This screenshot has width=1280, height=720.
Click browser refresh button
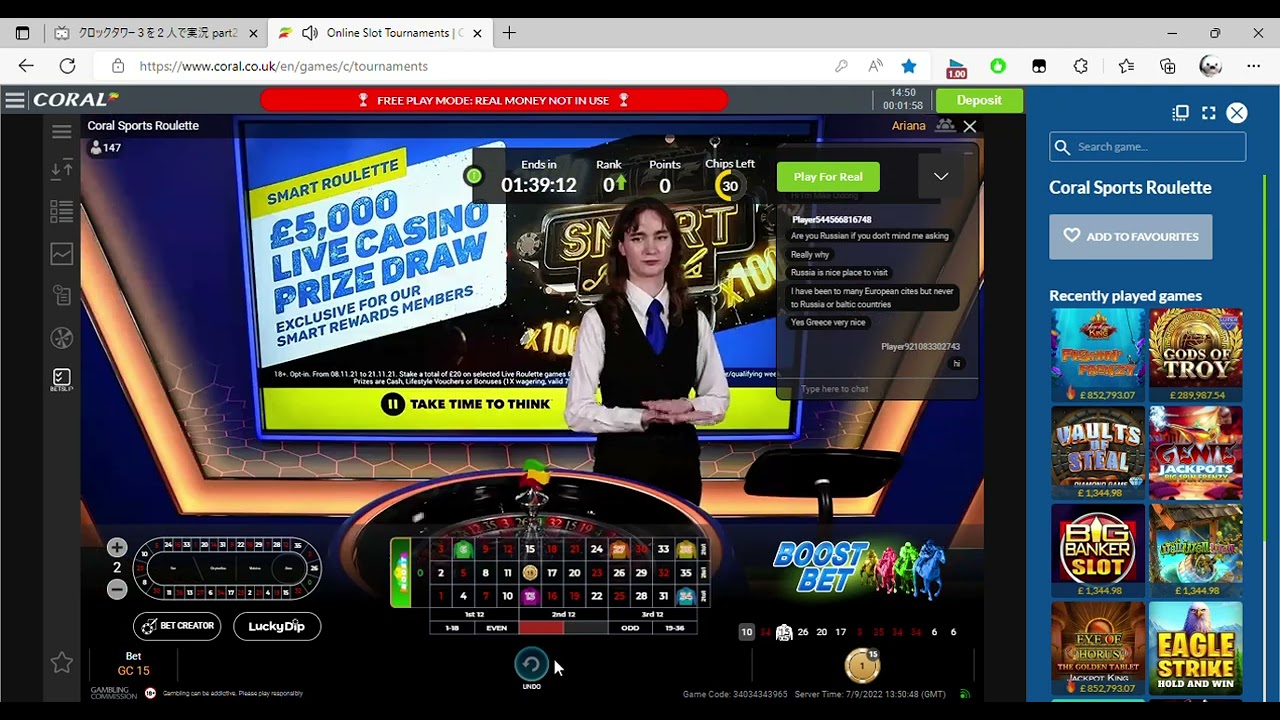coord(67,66)
